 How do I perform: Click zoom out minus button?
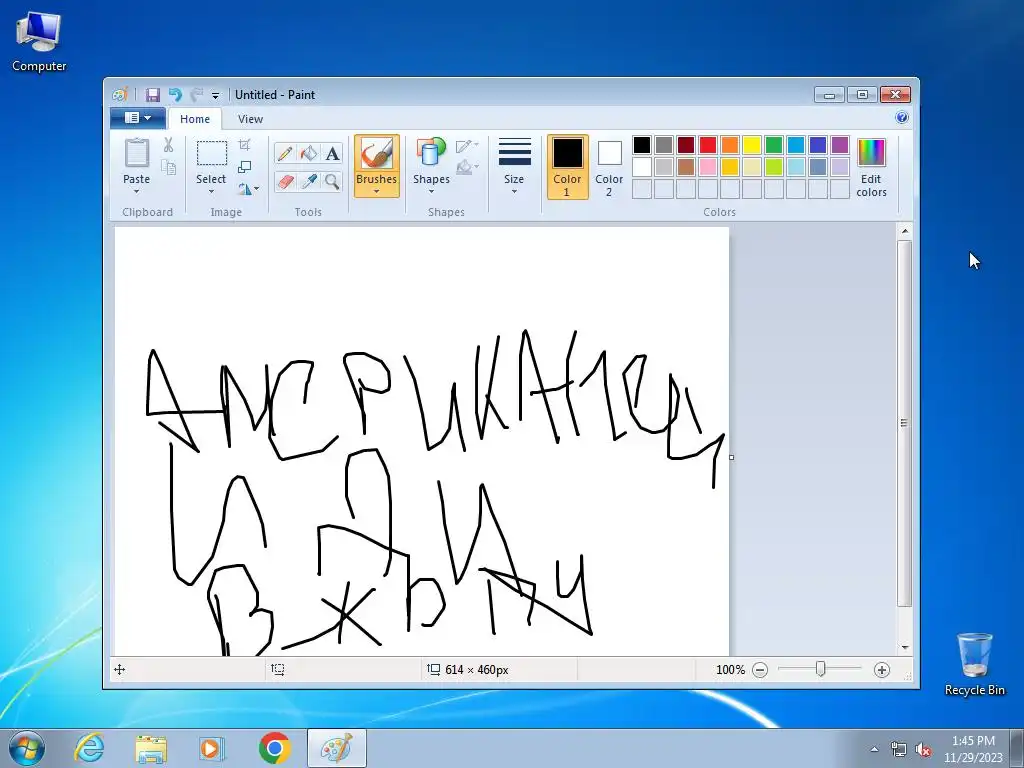(760, 670)
